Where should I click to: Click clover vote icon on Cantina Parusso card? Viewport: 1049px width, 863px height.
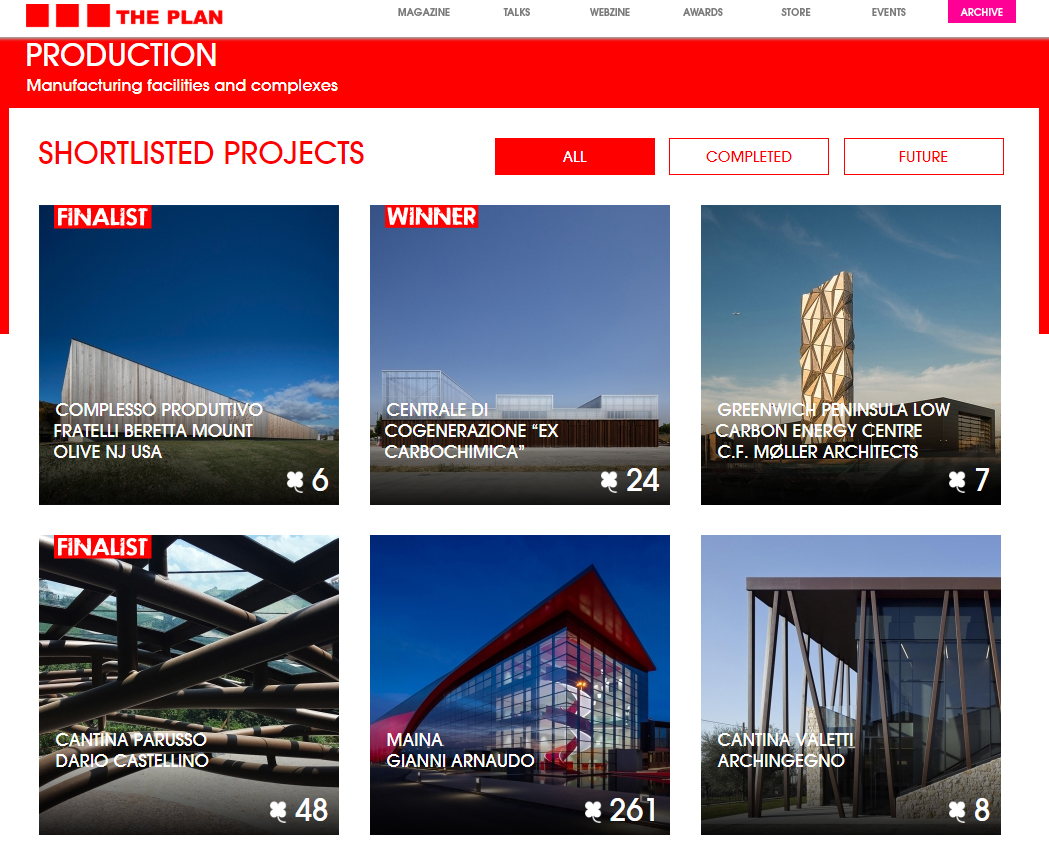click(x=279, y=810)
